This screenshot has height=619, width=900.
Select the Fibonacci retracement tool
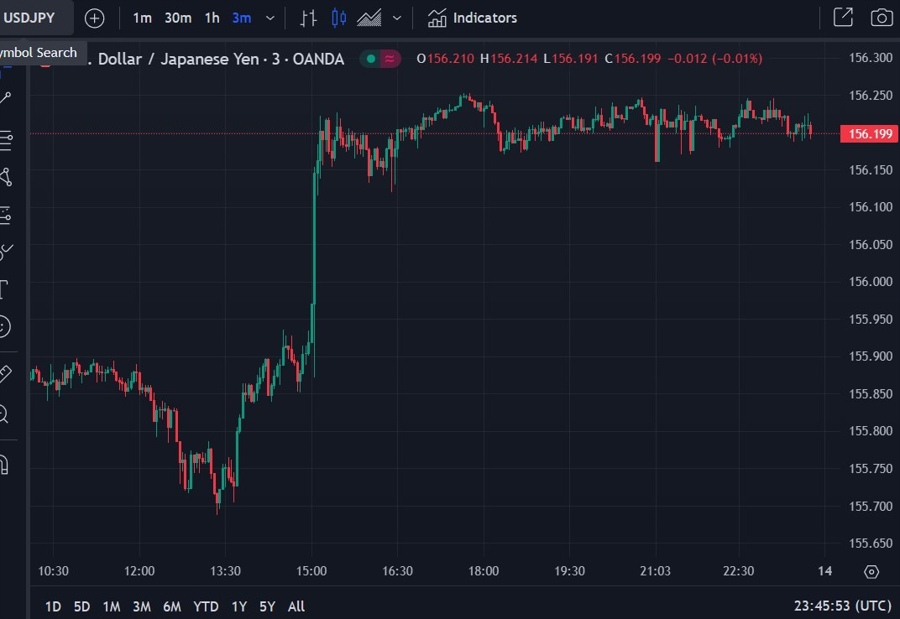pyautogui.click(x=6, y=140)
